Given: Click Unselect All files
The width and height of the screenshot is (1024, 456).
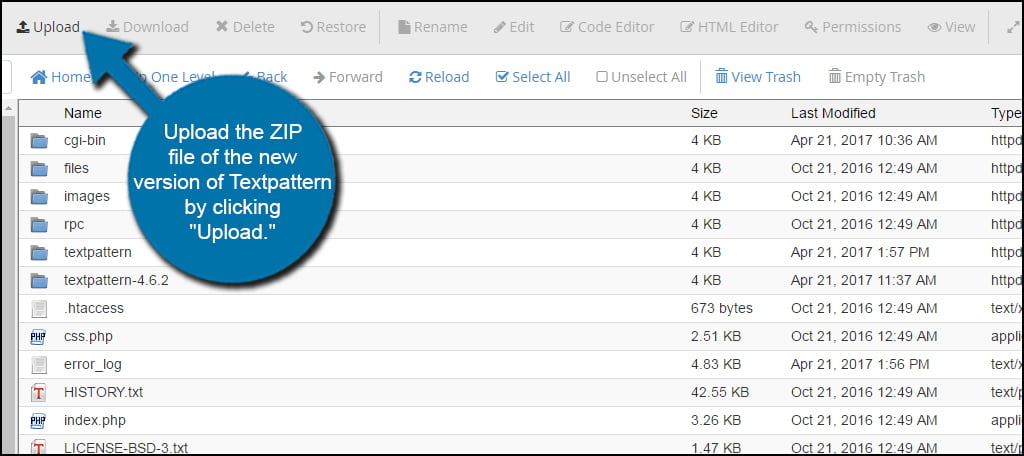Looking at the screenshot, I should point(641,77).
